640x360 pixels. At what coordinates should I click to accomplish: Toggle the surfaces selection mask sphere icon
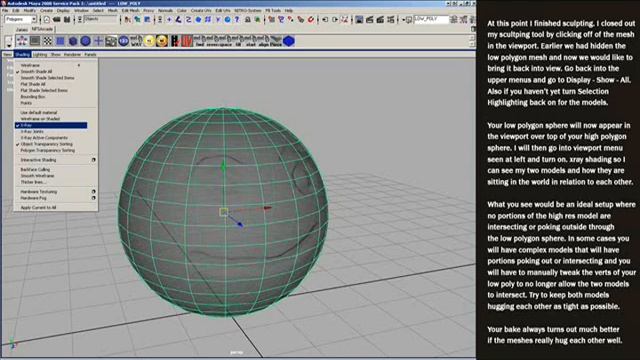(x=198, y=19)
